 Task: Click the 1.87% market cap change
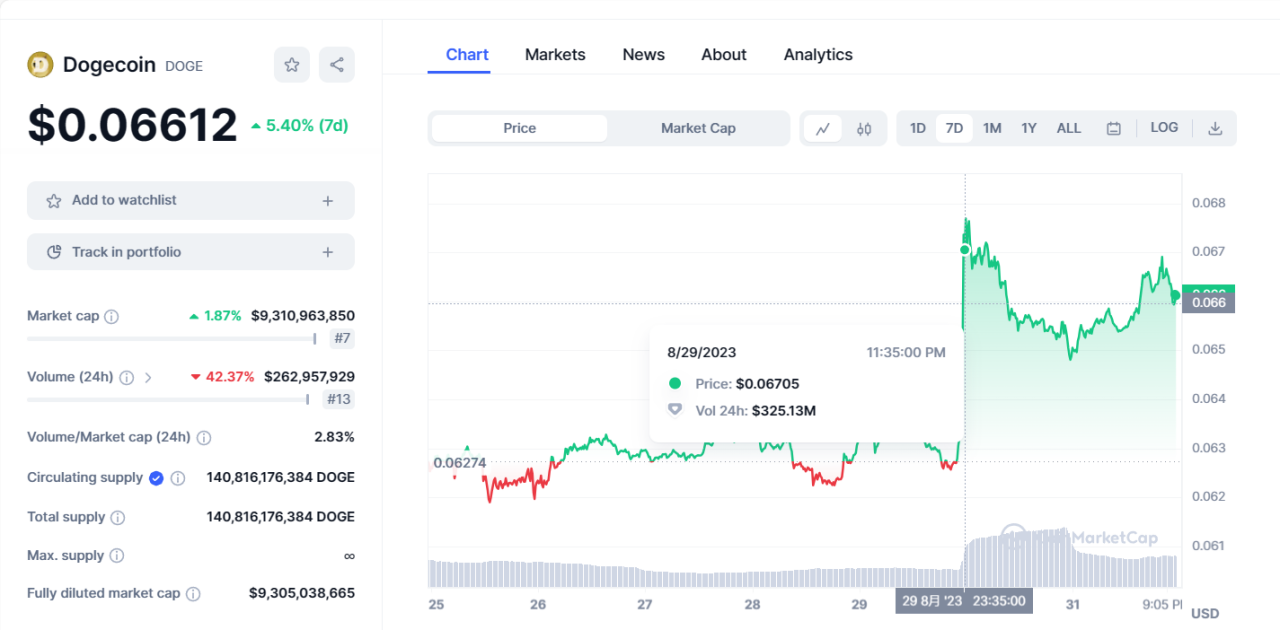(215, 316)
